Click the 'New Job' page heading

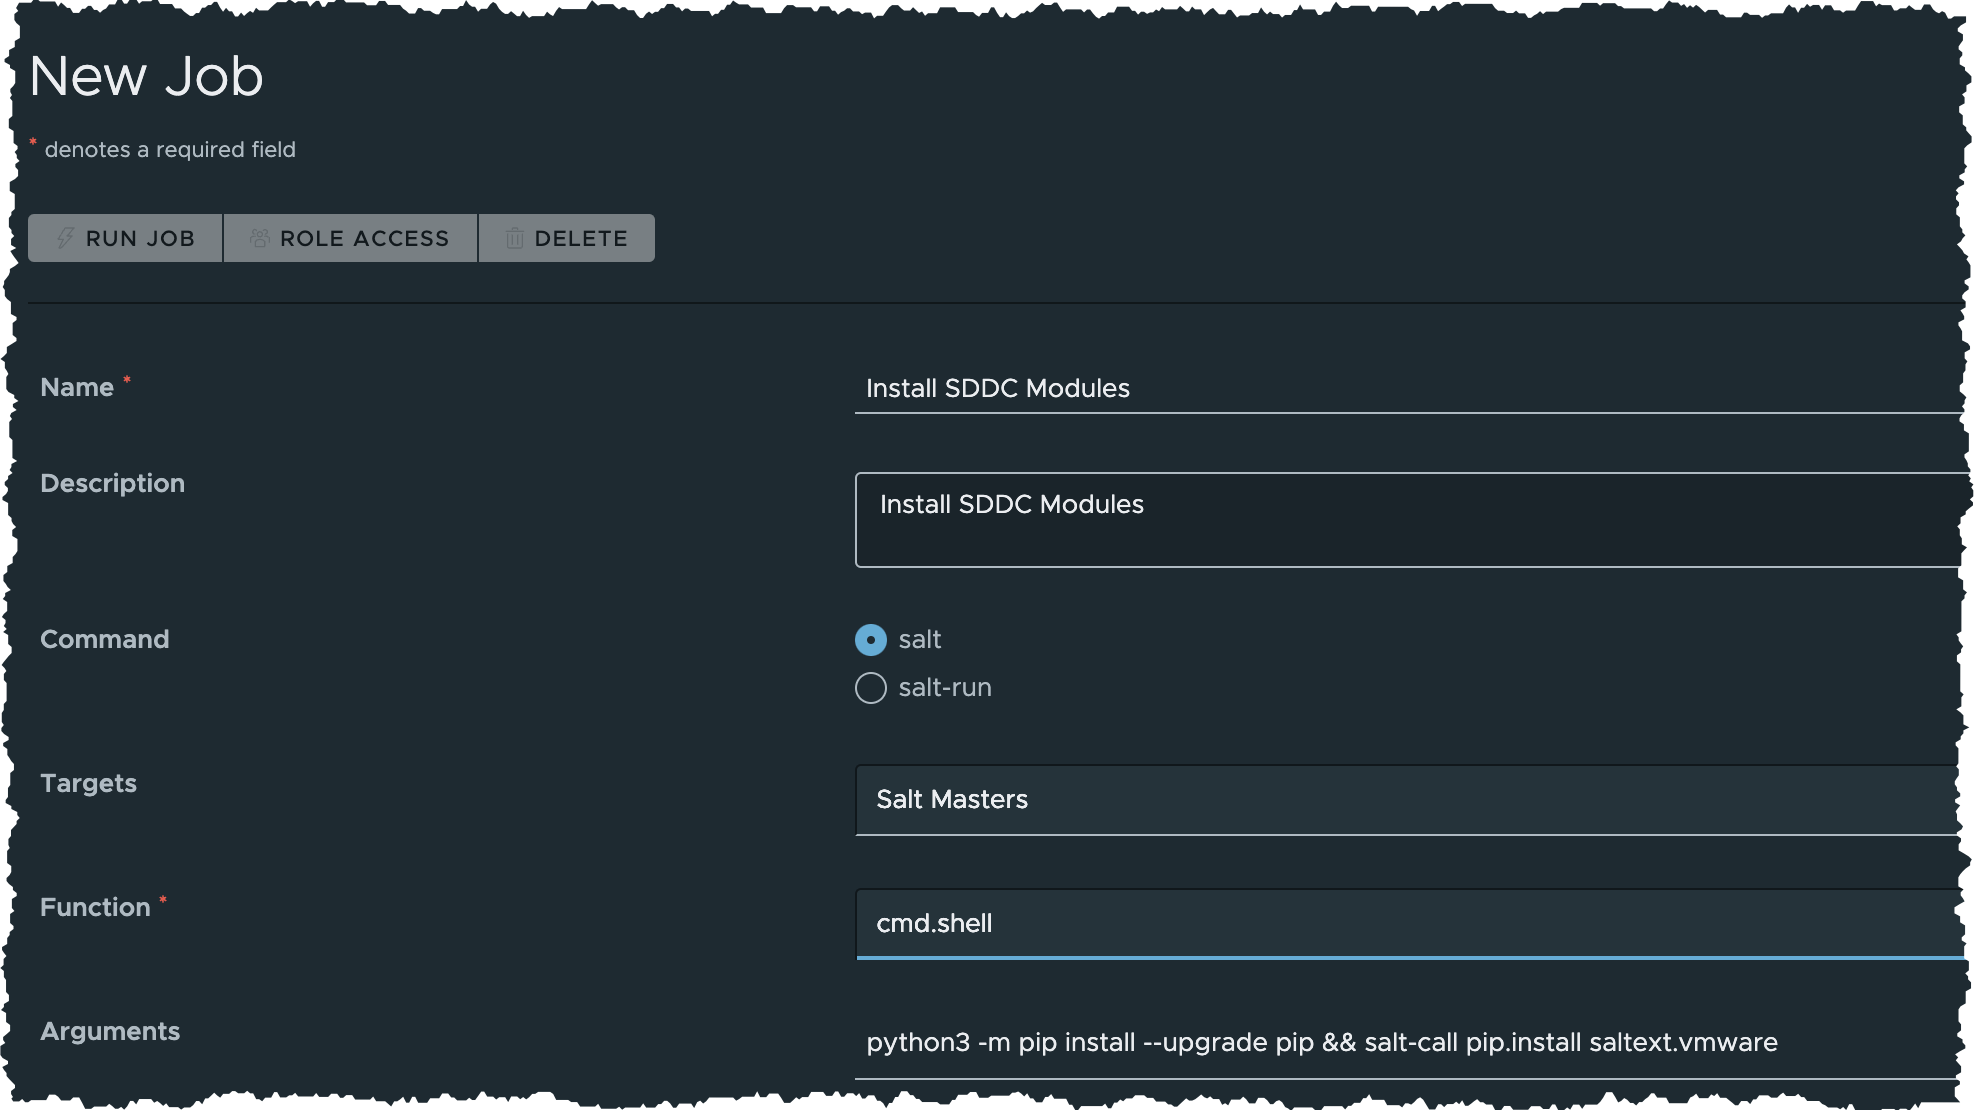(146, 76)
